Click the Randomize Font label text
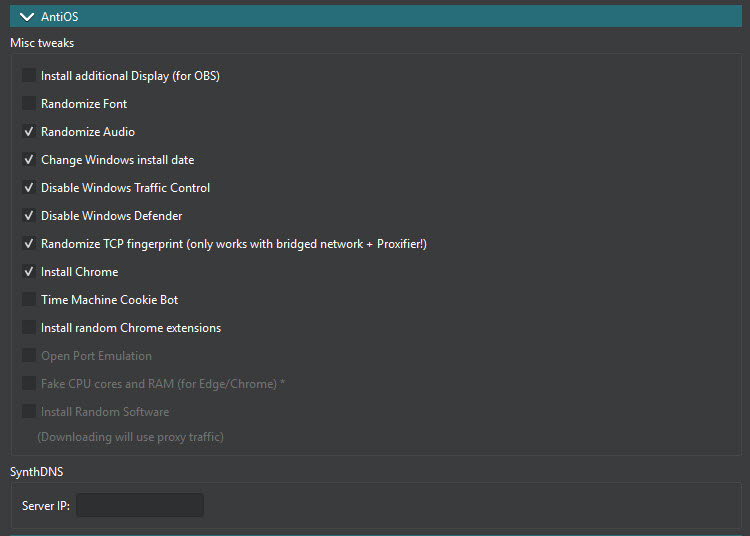750x536 pixels. [84, 104]
